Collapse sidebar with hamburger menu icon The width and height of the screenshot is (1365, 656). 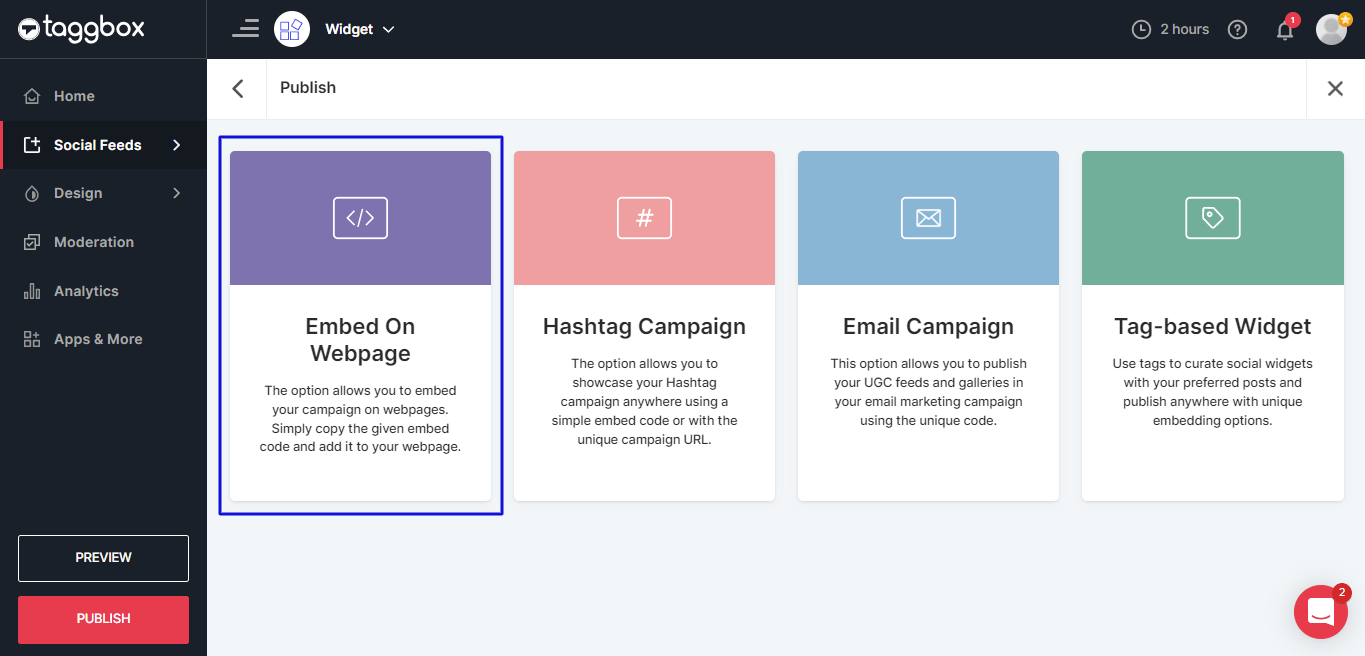(x=245, y=29)
